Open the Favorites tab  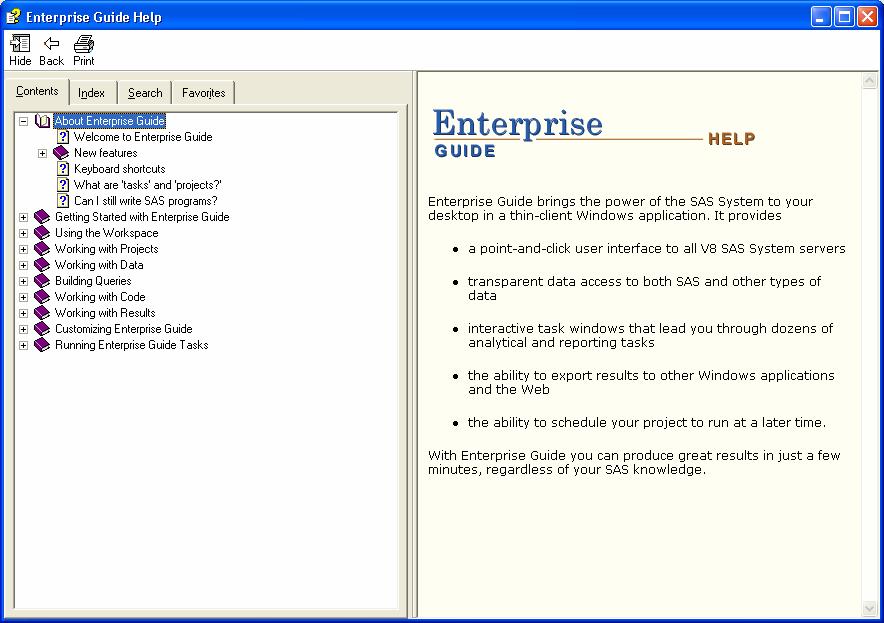(x=204, y=93)
